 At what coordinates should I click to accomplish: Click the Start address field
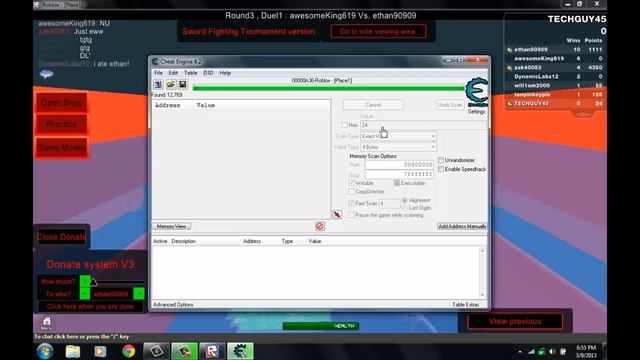click(399, 164)
